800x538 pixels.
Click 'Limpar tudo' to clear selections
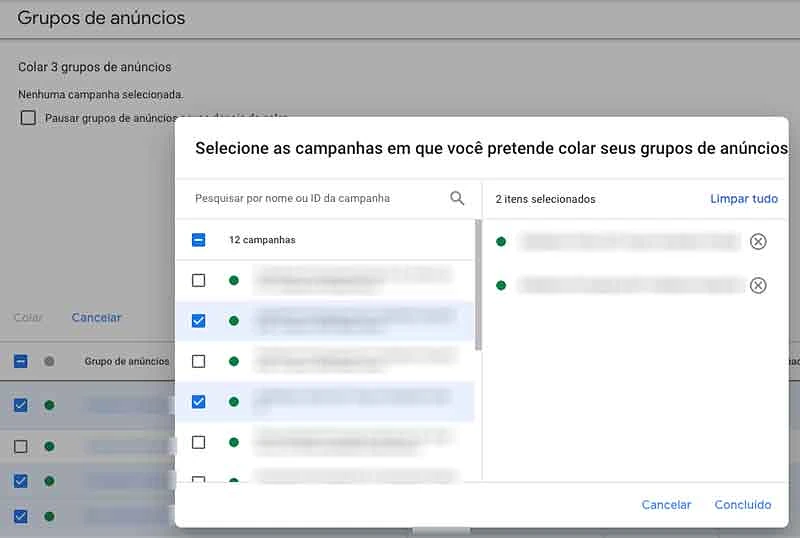[744, 199]
